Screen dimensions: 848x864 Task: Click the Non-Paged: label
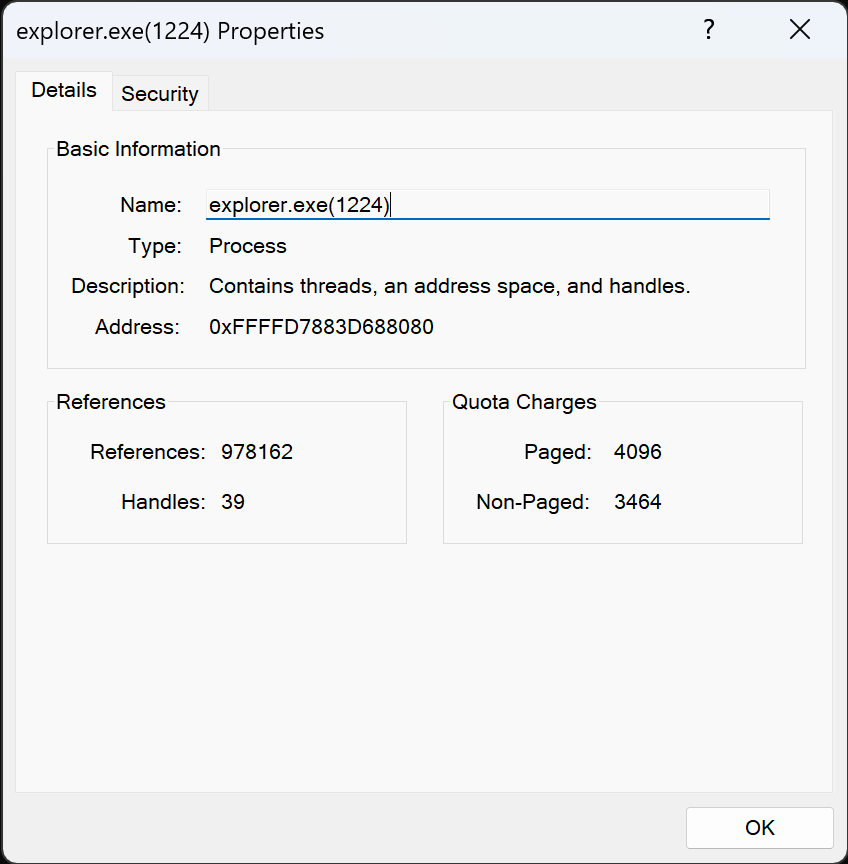tap(533, 502)
